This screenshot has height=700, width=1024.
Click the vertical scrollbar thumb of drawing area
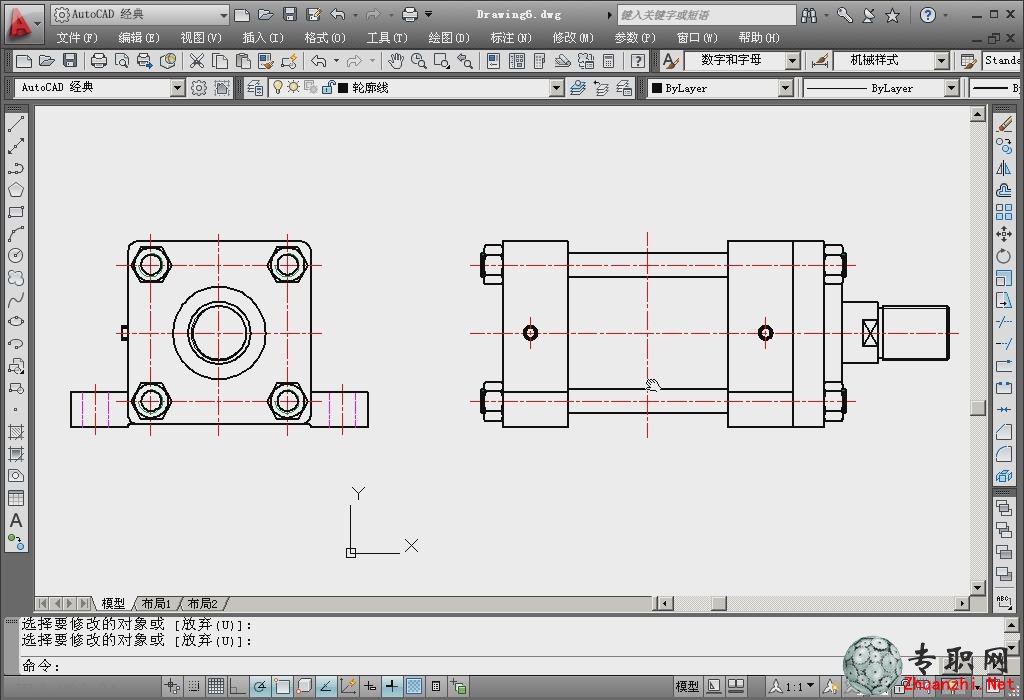point(978,406)
